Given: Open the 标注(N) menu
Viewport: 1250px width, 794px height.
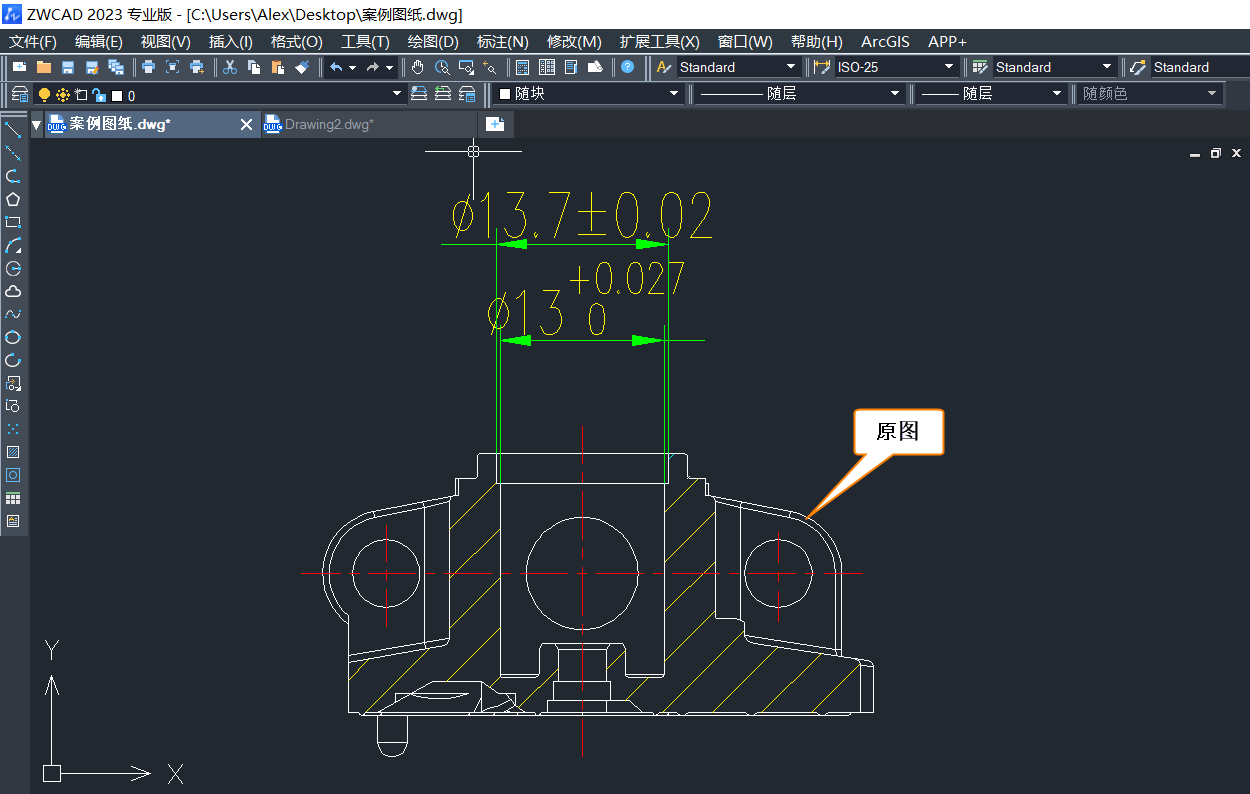Looking at the screenshot, I should click(502, 42).
